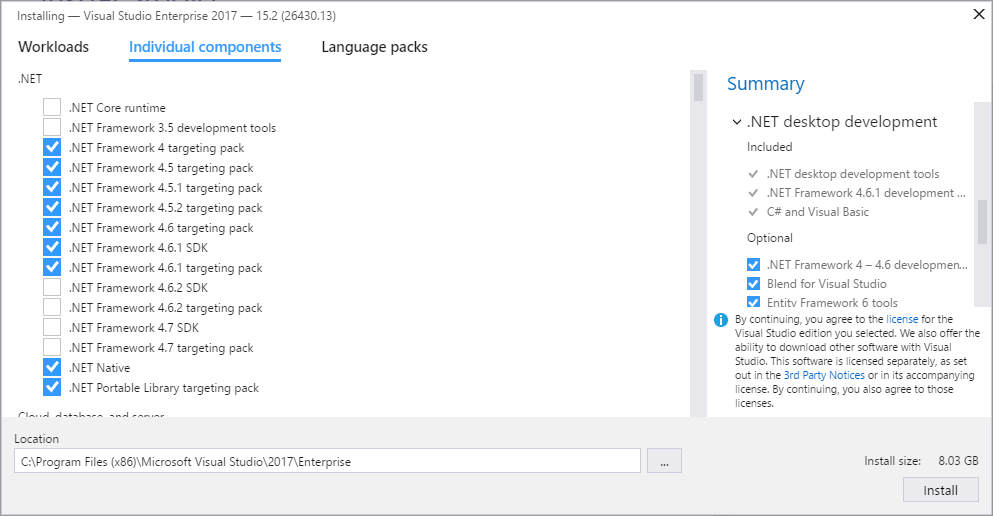Click the Summary panel scrollbar thumb

coord(982,222)
